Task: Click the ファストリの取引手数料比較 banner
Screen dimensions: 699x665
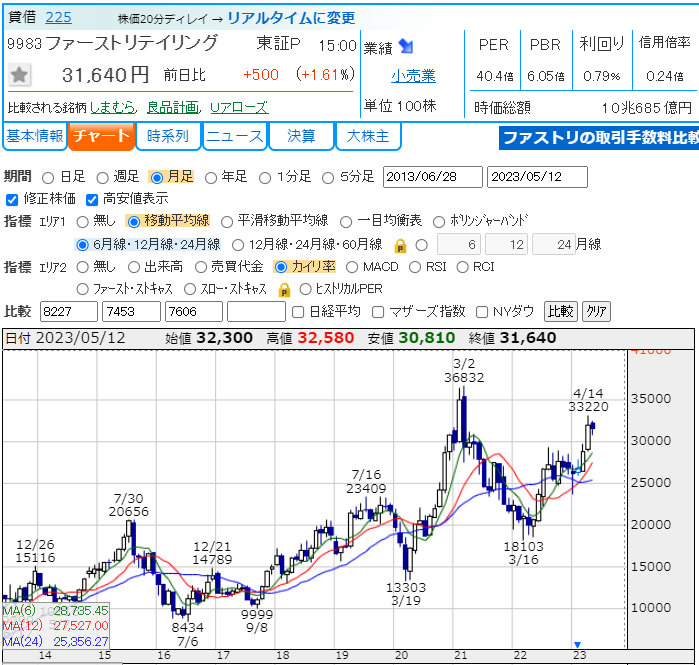Action: click(x=599, y=138)
